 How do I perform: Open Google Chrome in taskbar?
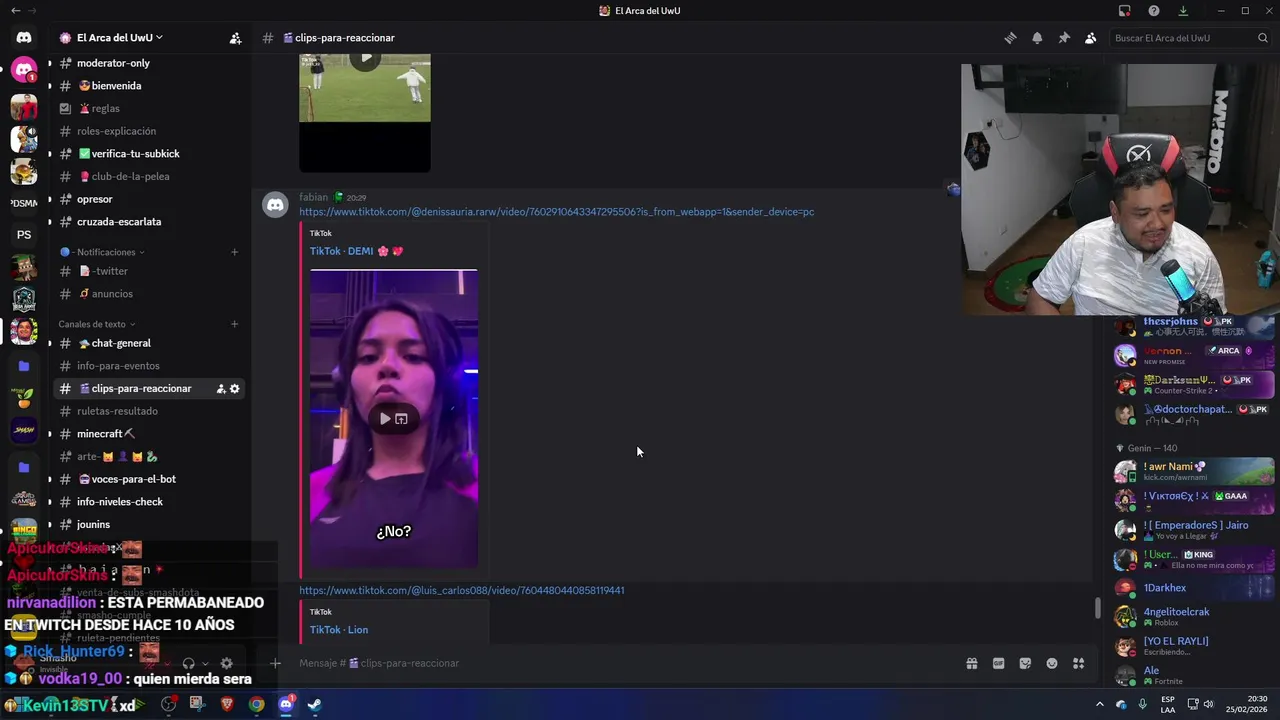(257, 704)
